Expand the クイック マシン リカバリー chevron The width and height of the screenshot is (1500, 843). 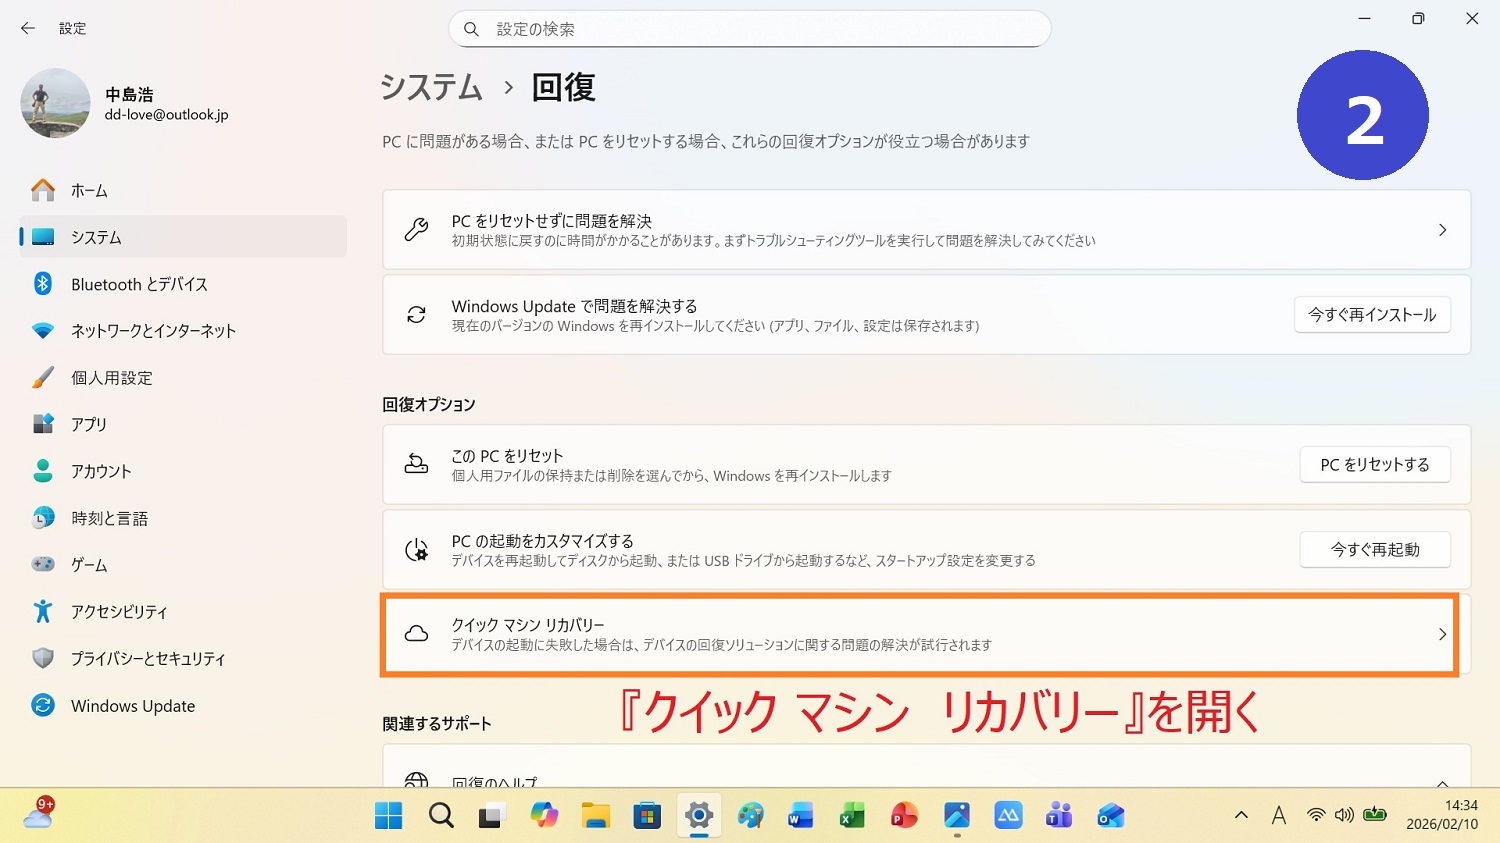pyautogui.click(x=1441, y=634)
